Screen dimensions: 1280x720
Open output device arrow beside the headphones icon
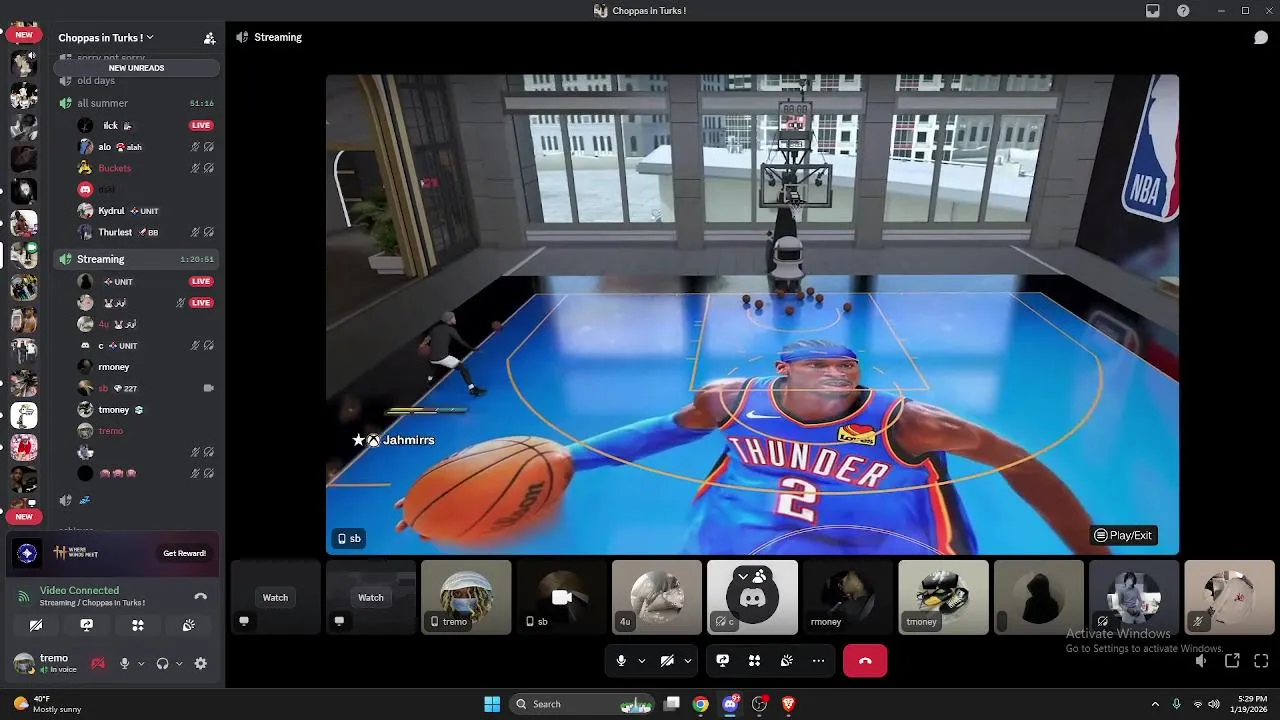(179, 663)
